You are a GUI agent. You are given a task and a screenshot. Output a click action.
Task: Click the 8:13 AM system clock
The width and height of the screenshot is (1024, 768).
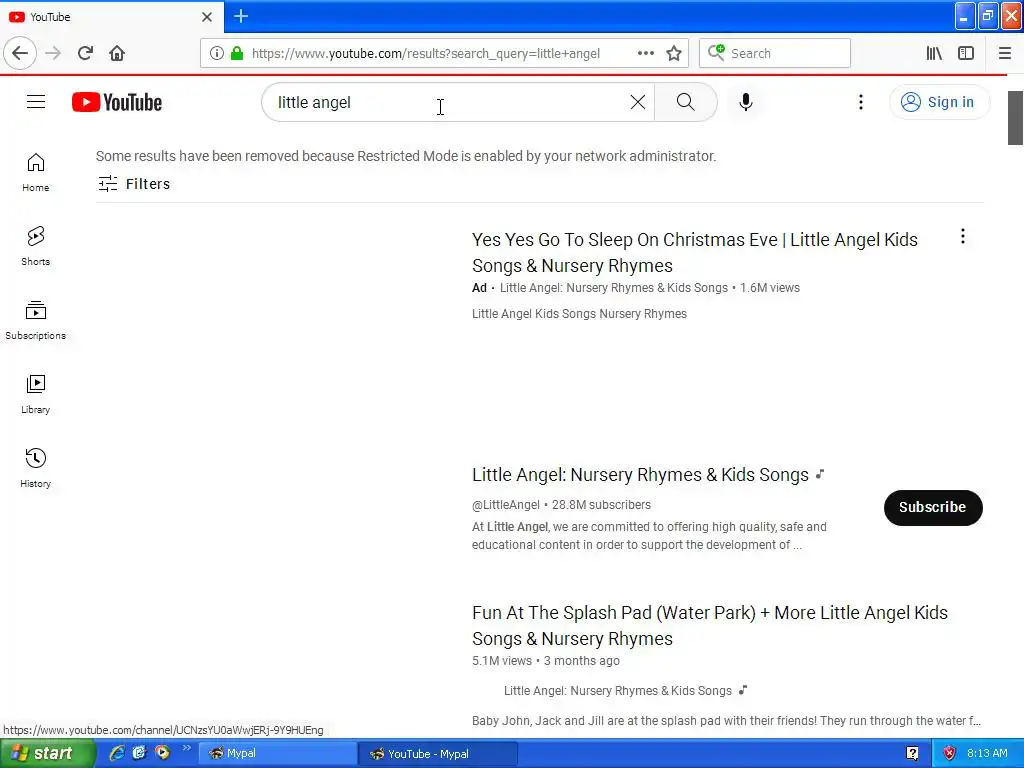(x=987, y=753)
